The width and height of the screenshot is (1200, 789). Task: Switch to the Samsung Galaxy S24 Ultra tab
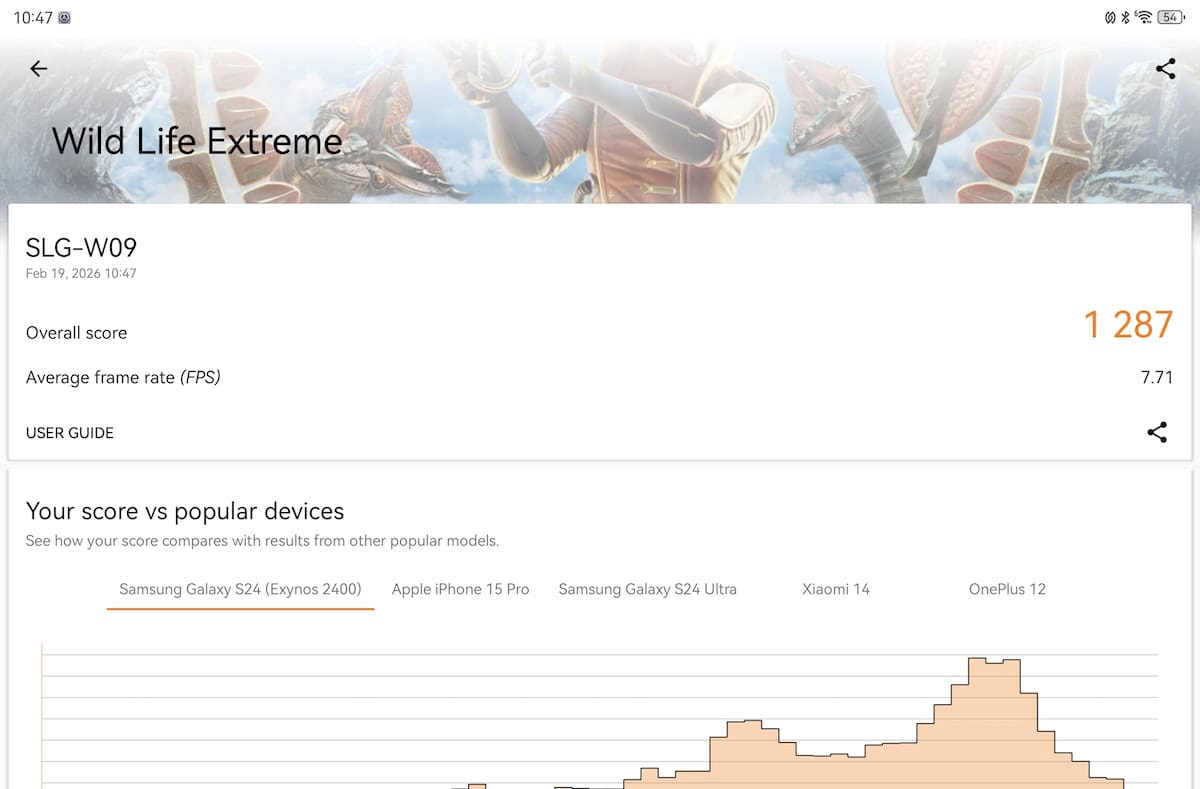click(647, 590)
